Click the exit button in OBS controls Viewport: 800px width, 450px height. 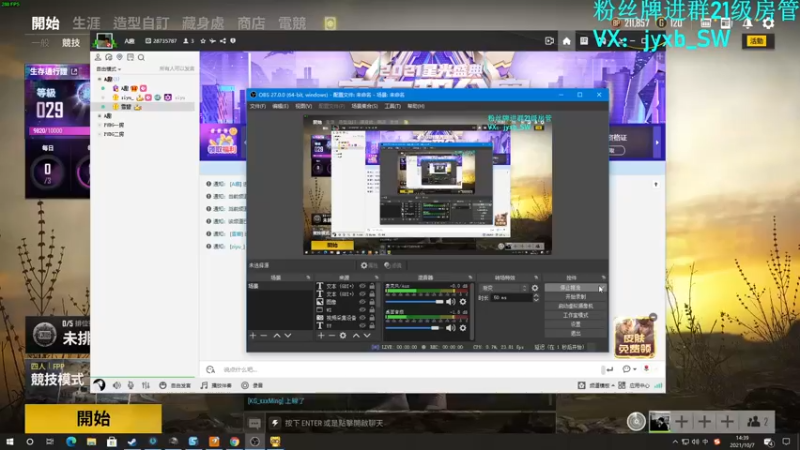click(x=575, y=334)
